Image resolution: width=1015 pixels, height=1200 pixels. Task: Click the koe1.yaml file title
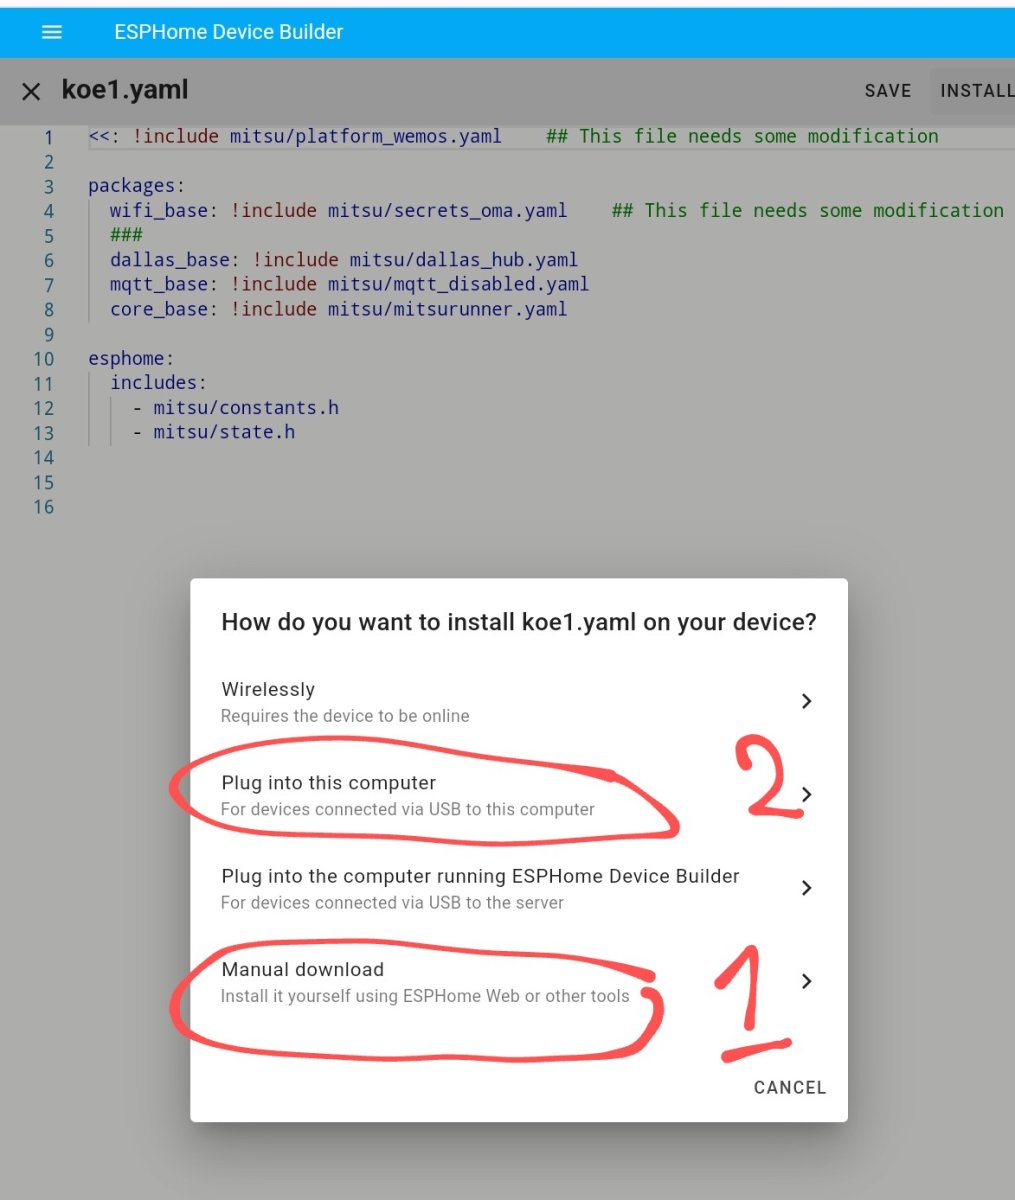(x=125, y=90)
